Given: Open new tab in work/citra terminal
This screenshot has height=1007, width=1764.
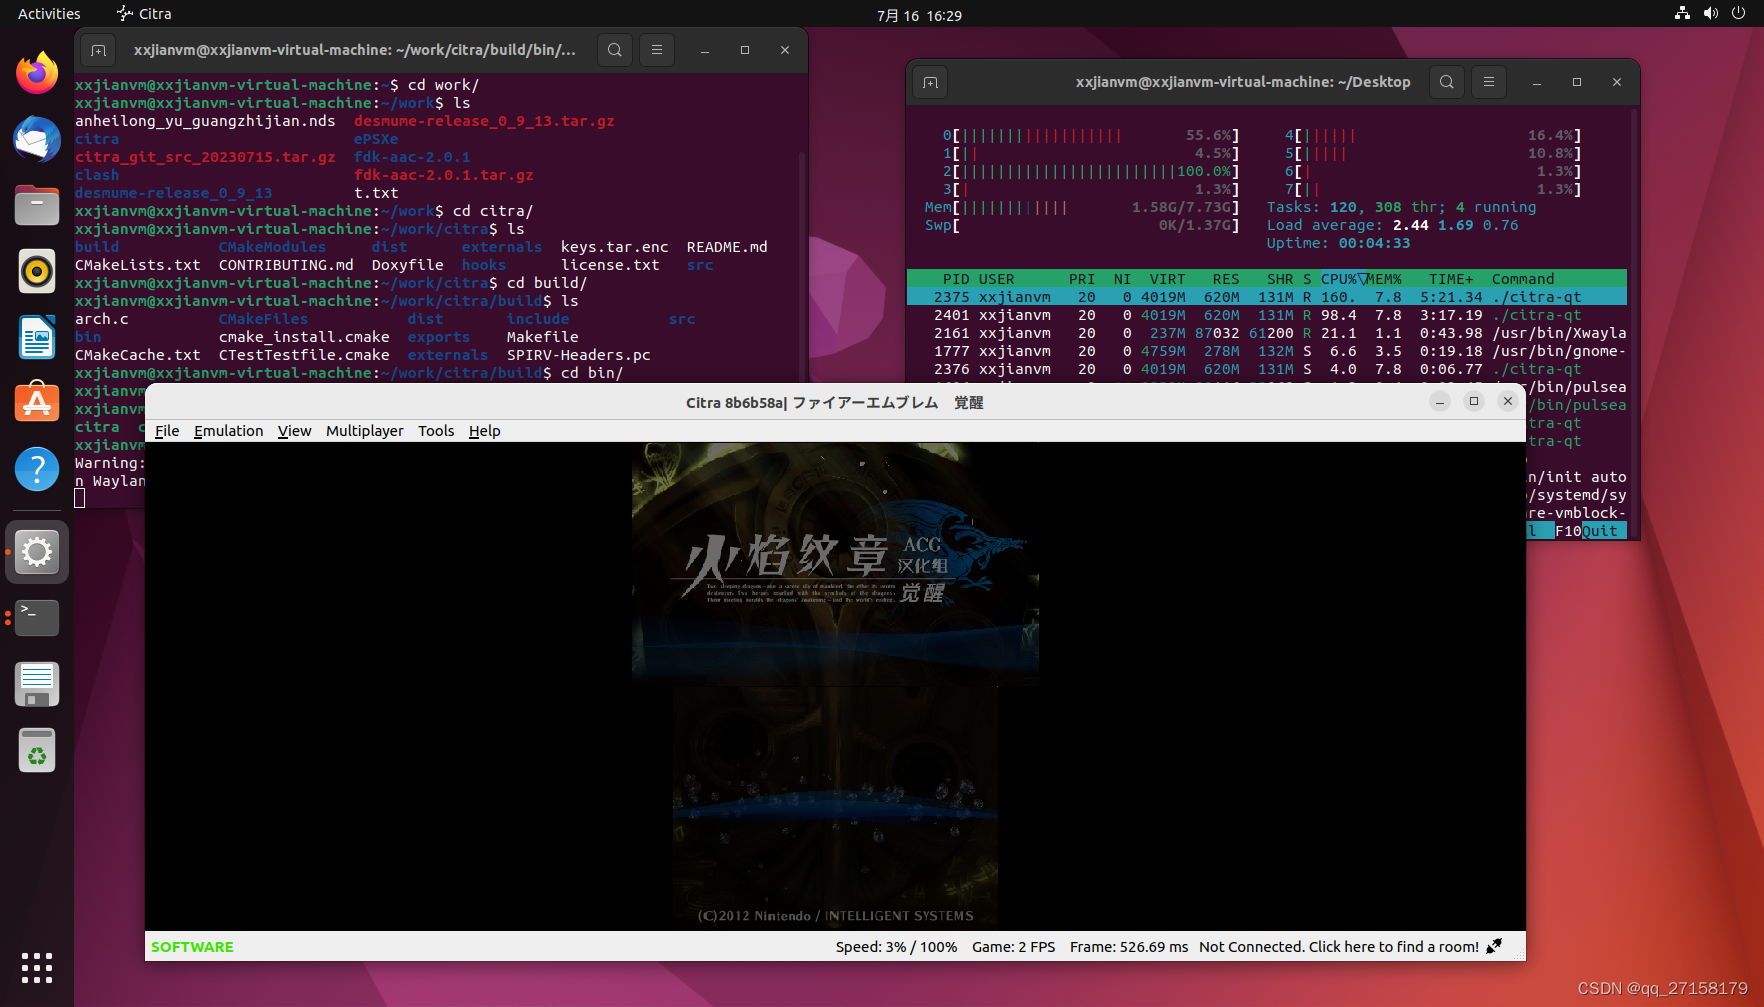Looking at the screenshot, I should point(98,50).
